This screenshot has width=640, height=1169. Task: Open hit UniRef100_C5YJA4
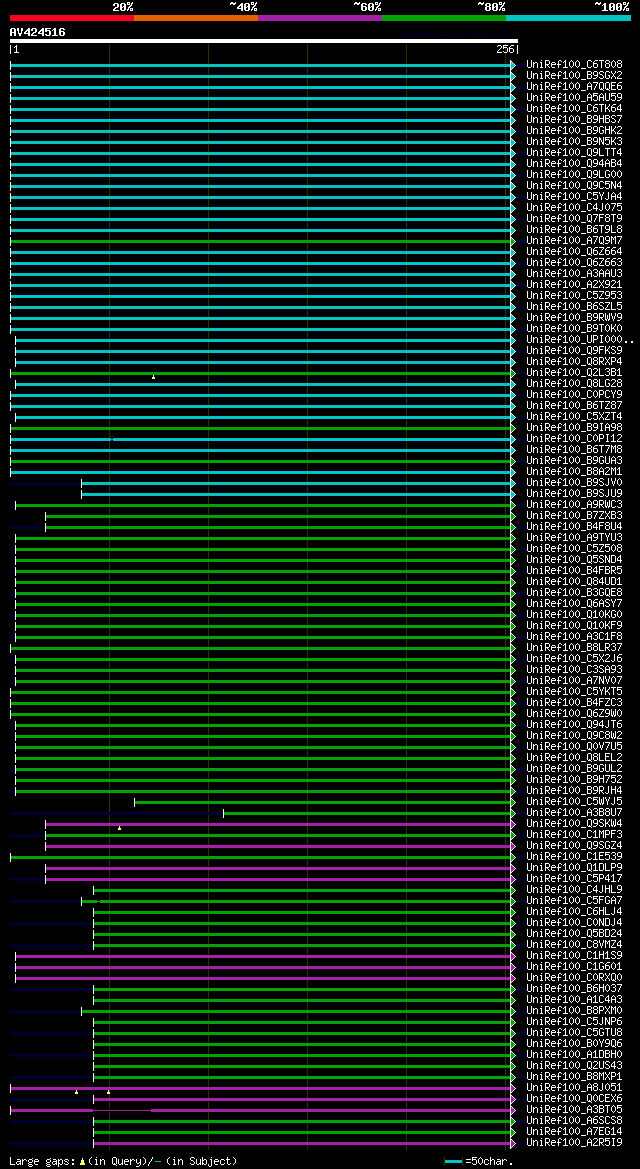[x=574, y=197]
